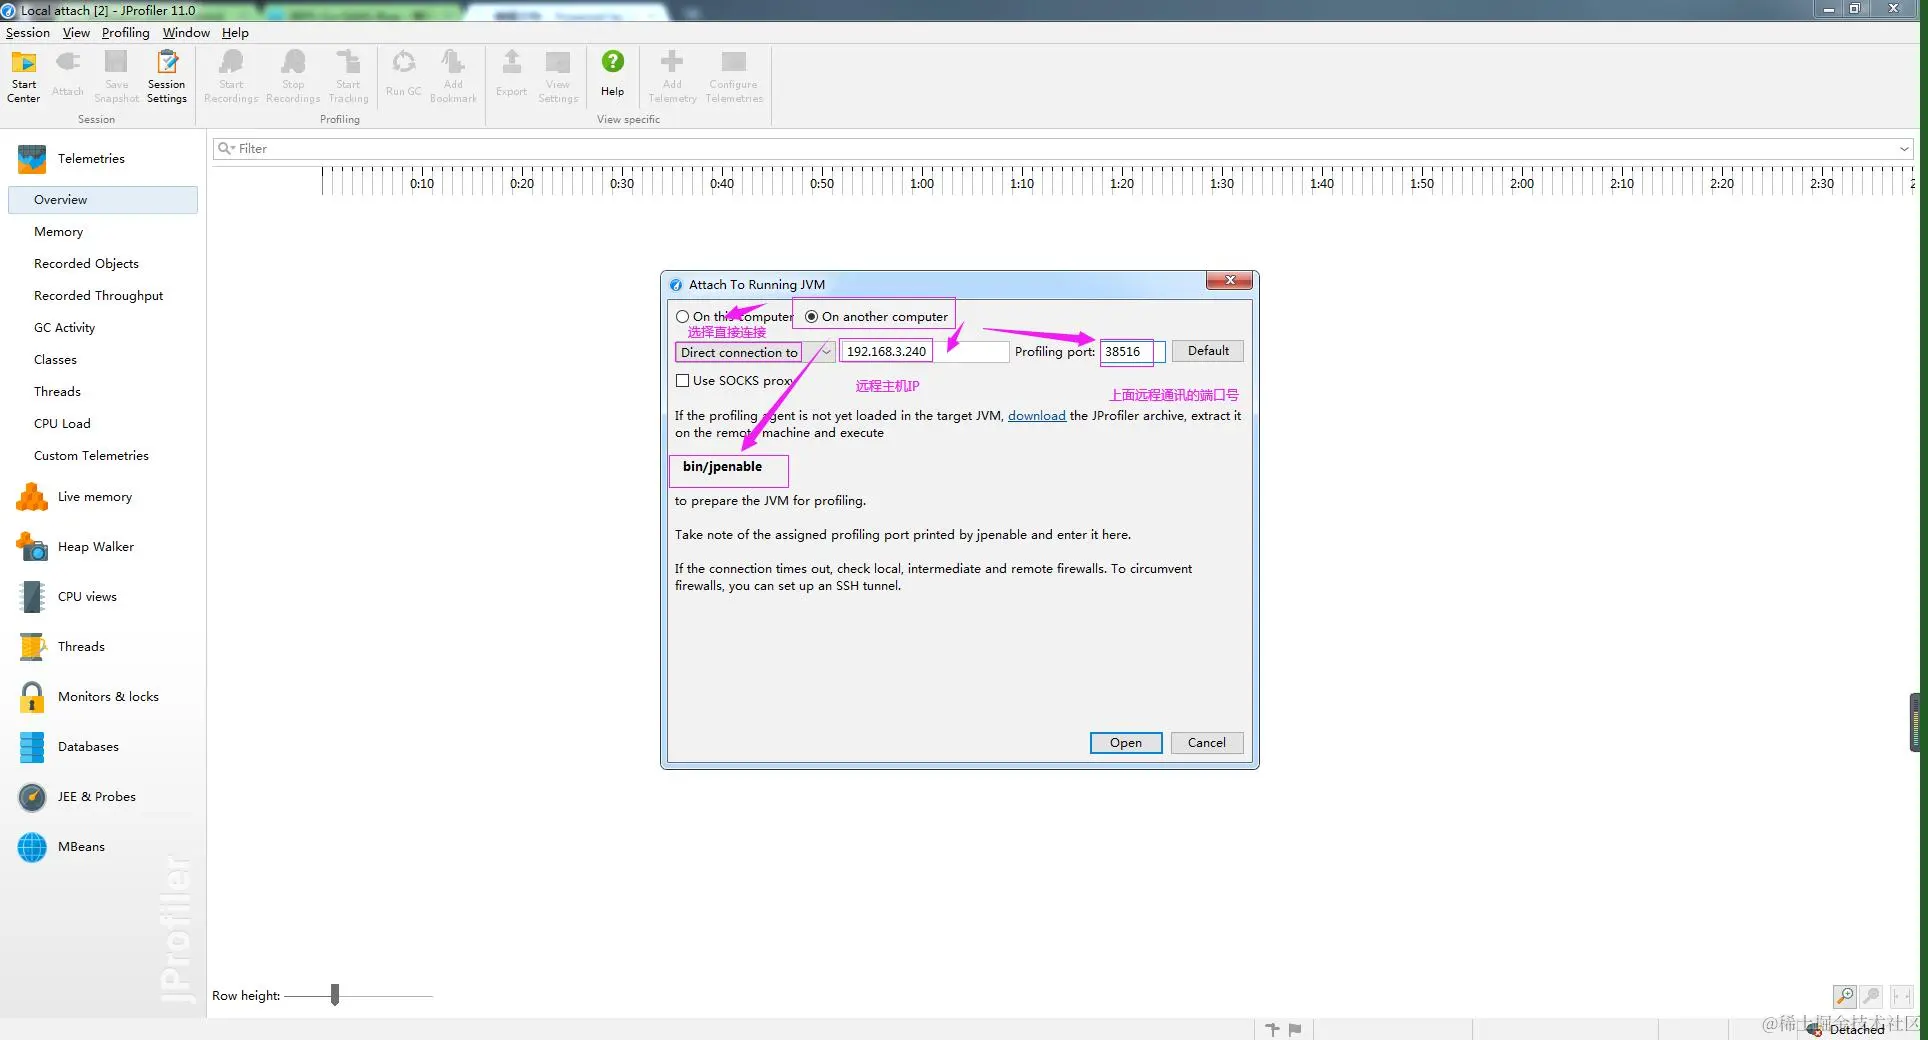
Task: Click the Run GC icon
Action: [x=403, y=76]
